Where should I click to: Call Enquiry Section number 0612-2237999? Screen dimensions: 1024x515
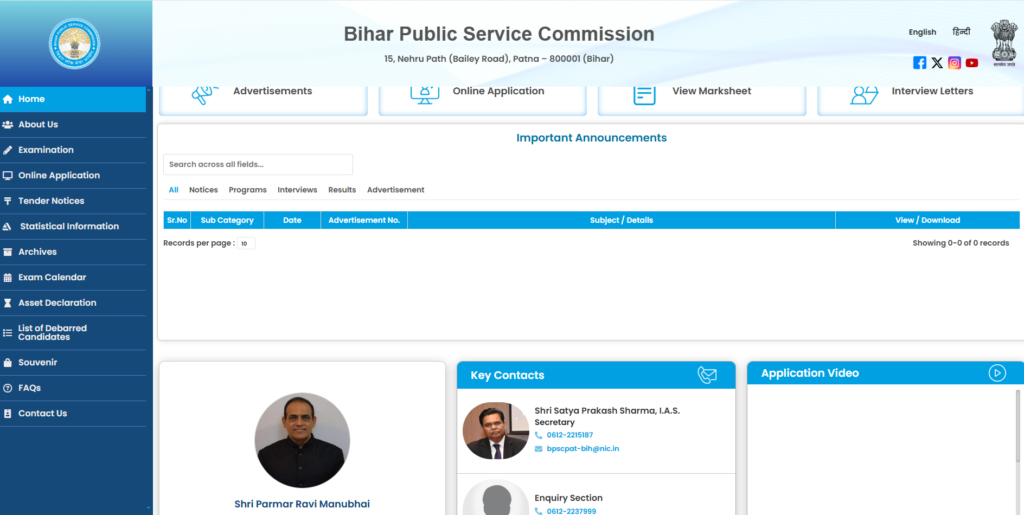point(571,512)
